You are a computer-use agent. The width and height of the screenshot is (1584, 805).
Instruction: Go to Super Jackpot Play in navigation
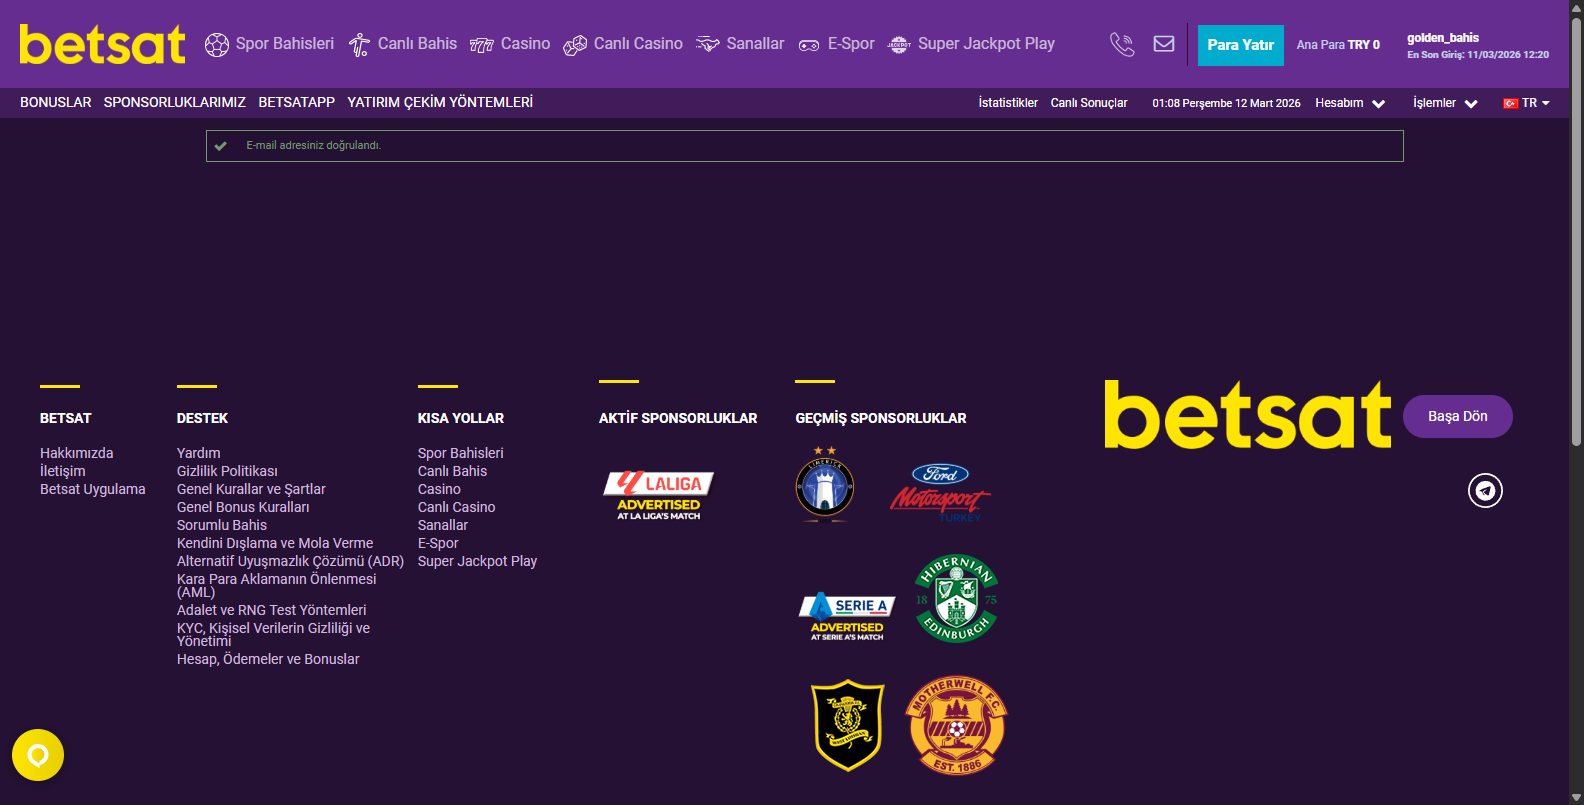pyautogui.click(x=971, y=44)
